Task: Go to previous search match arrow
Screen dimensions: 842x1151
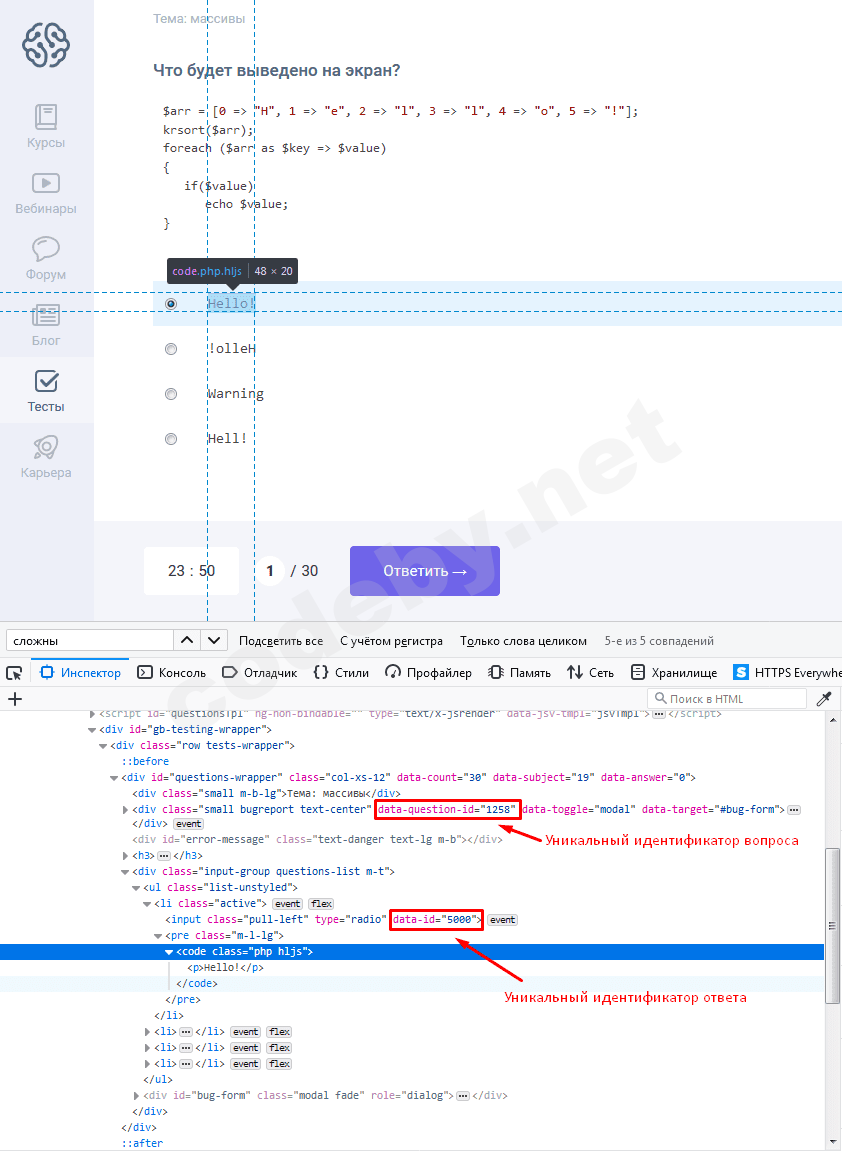Action: pyautogui.click(x=187, y=641)
